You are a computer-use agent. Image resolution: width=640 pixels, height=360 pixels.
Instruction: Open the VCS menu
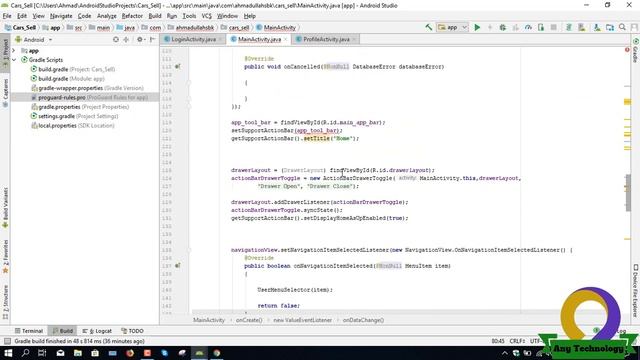[207, 16]
